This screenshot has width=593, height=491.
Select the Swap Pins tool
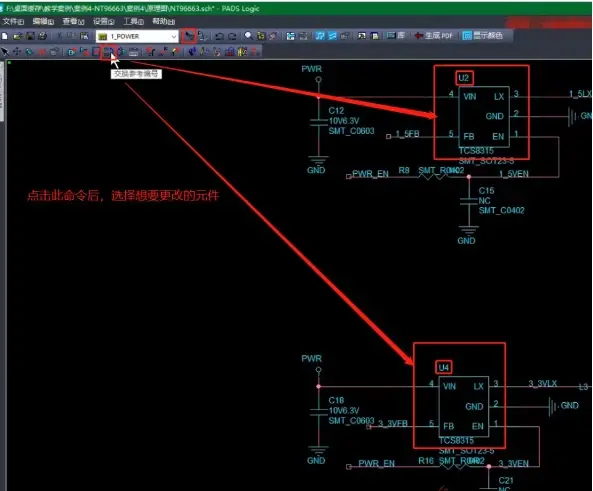(121, 52)
